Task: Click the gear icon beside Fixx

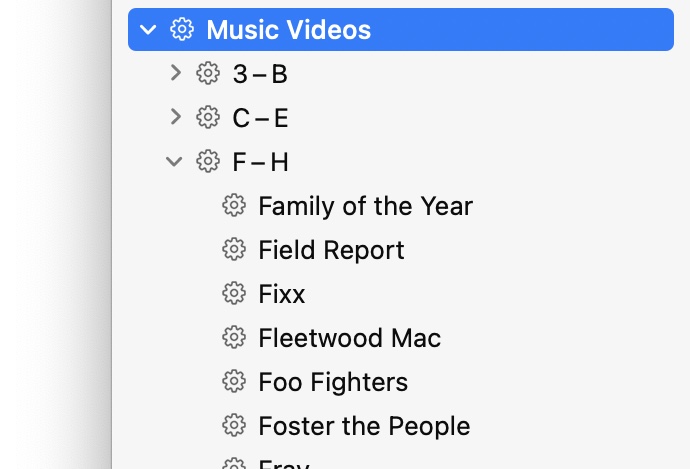Action: coord(233,294)
